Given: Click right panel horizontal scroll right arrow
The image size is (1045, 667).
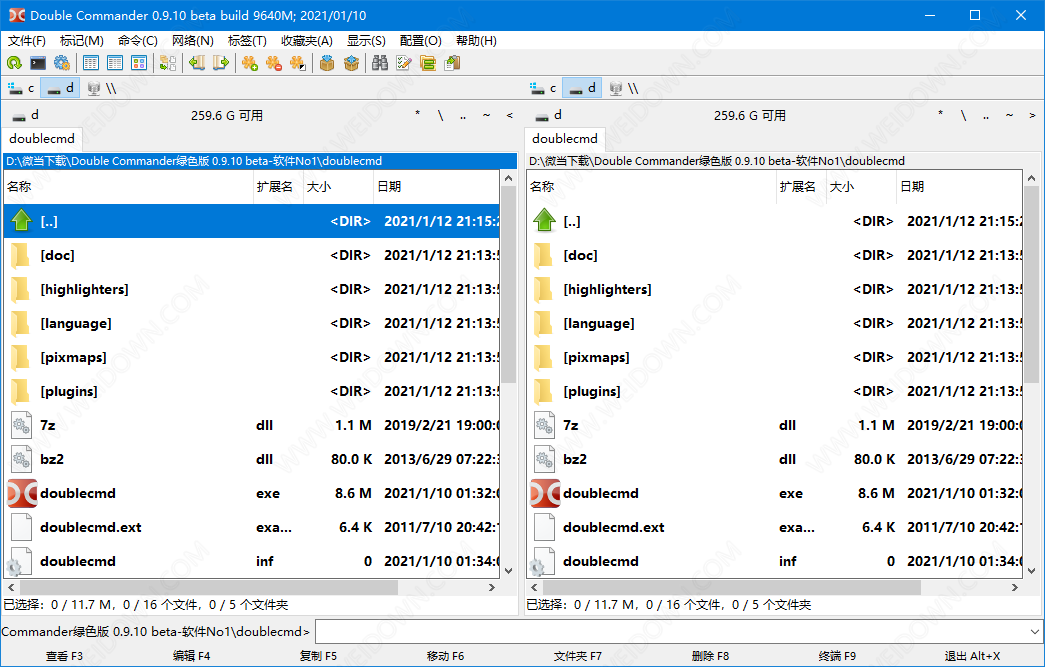Looking at the screenshot, I should 1014,588.
